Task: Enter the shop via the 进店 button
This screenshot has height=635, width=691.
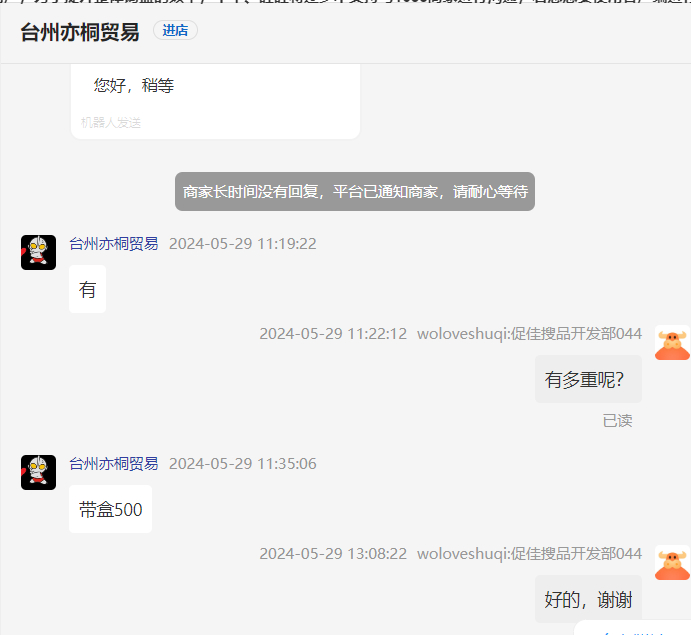Action: [175, 30]
